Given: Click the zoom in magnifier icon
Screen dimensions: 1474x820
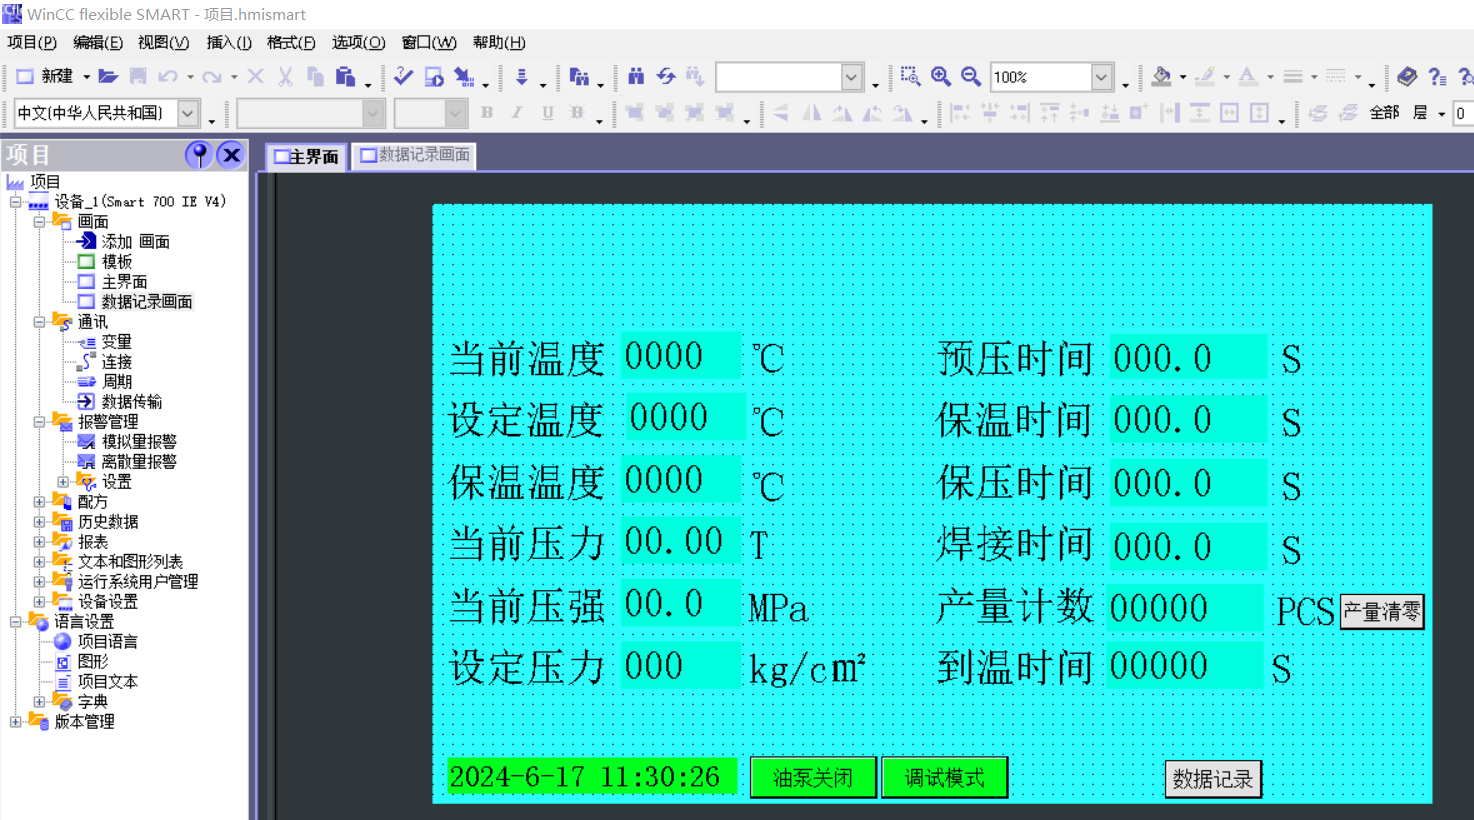Looking at the screenshot, I should [x=941, y=77].
